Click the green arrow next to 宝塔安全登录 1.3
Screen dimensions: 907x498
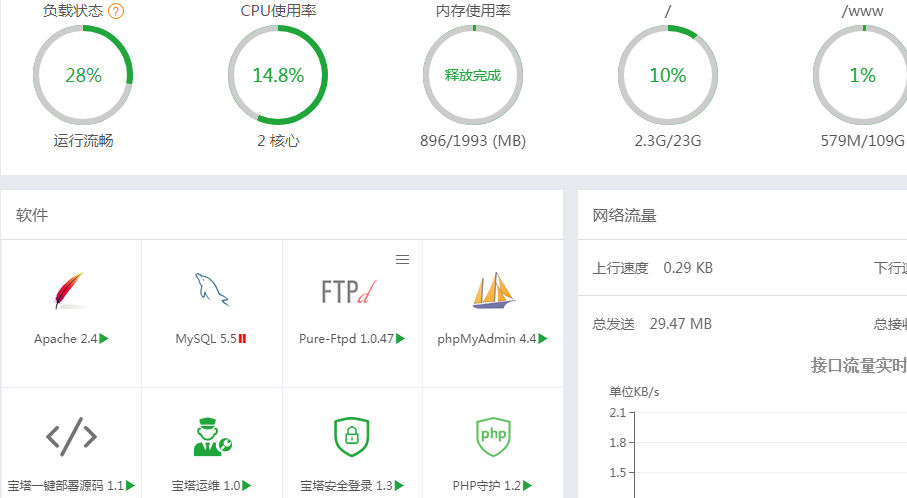399,486
